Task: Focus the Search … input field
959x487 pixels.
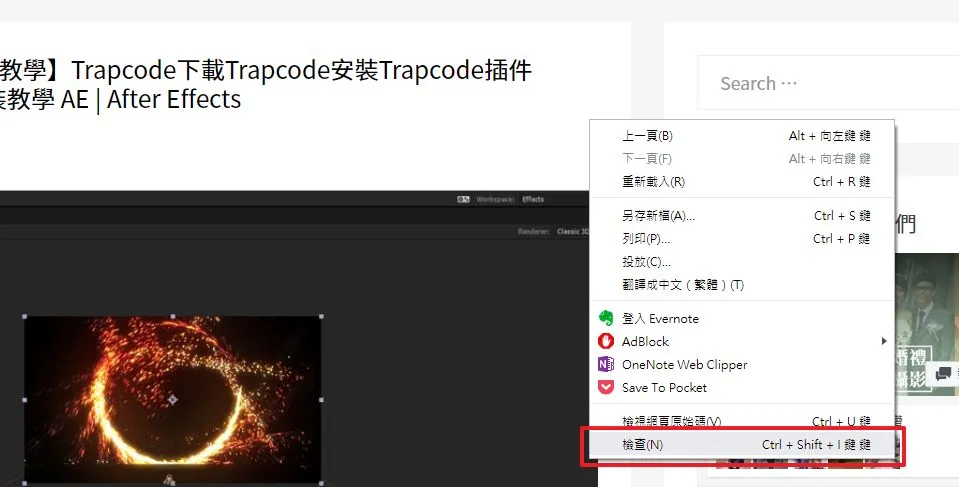Action: click(x=828, y=83)
